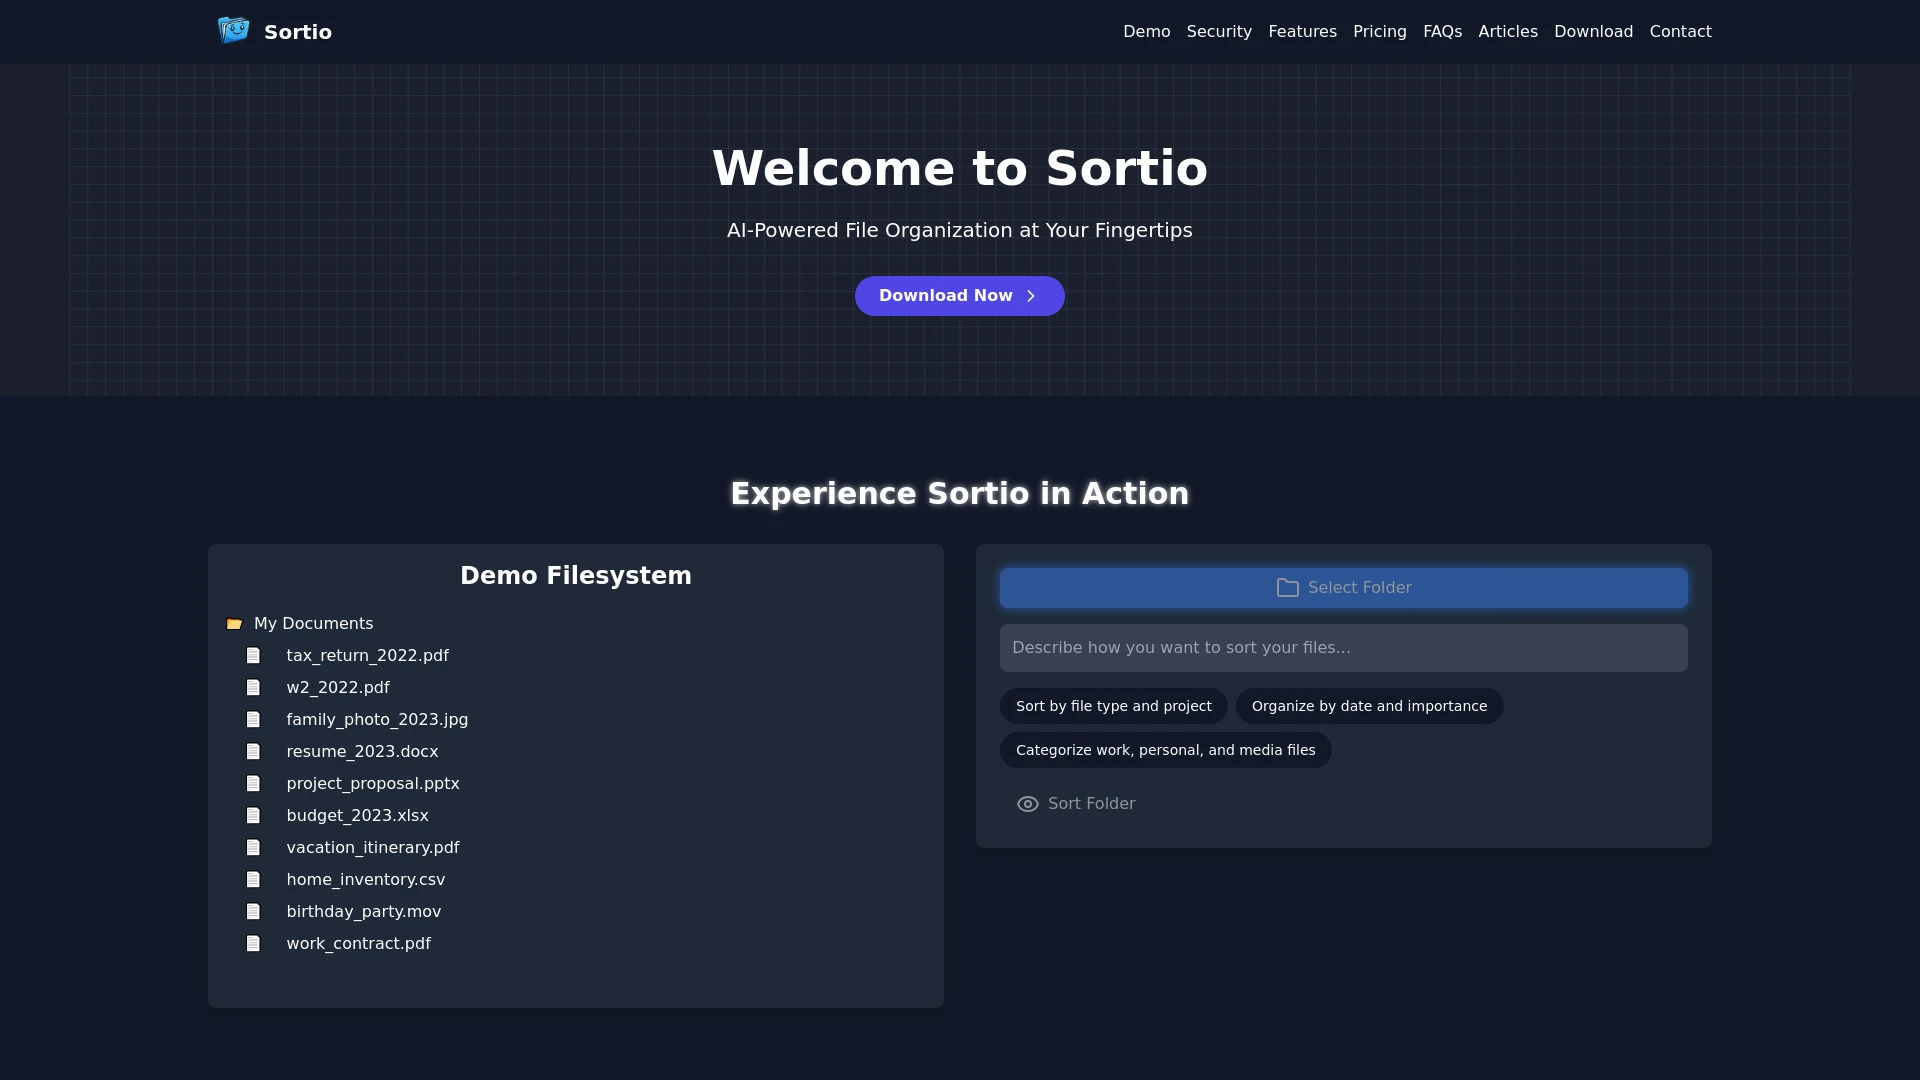Select the 'Organize by date and importance' tag

1369,705
